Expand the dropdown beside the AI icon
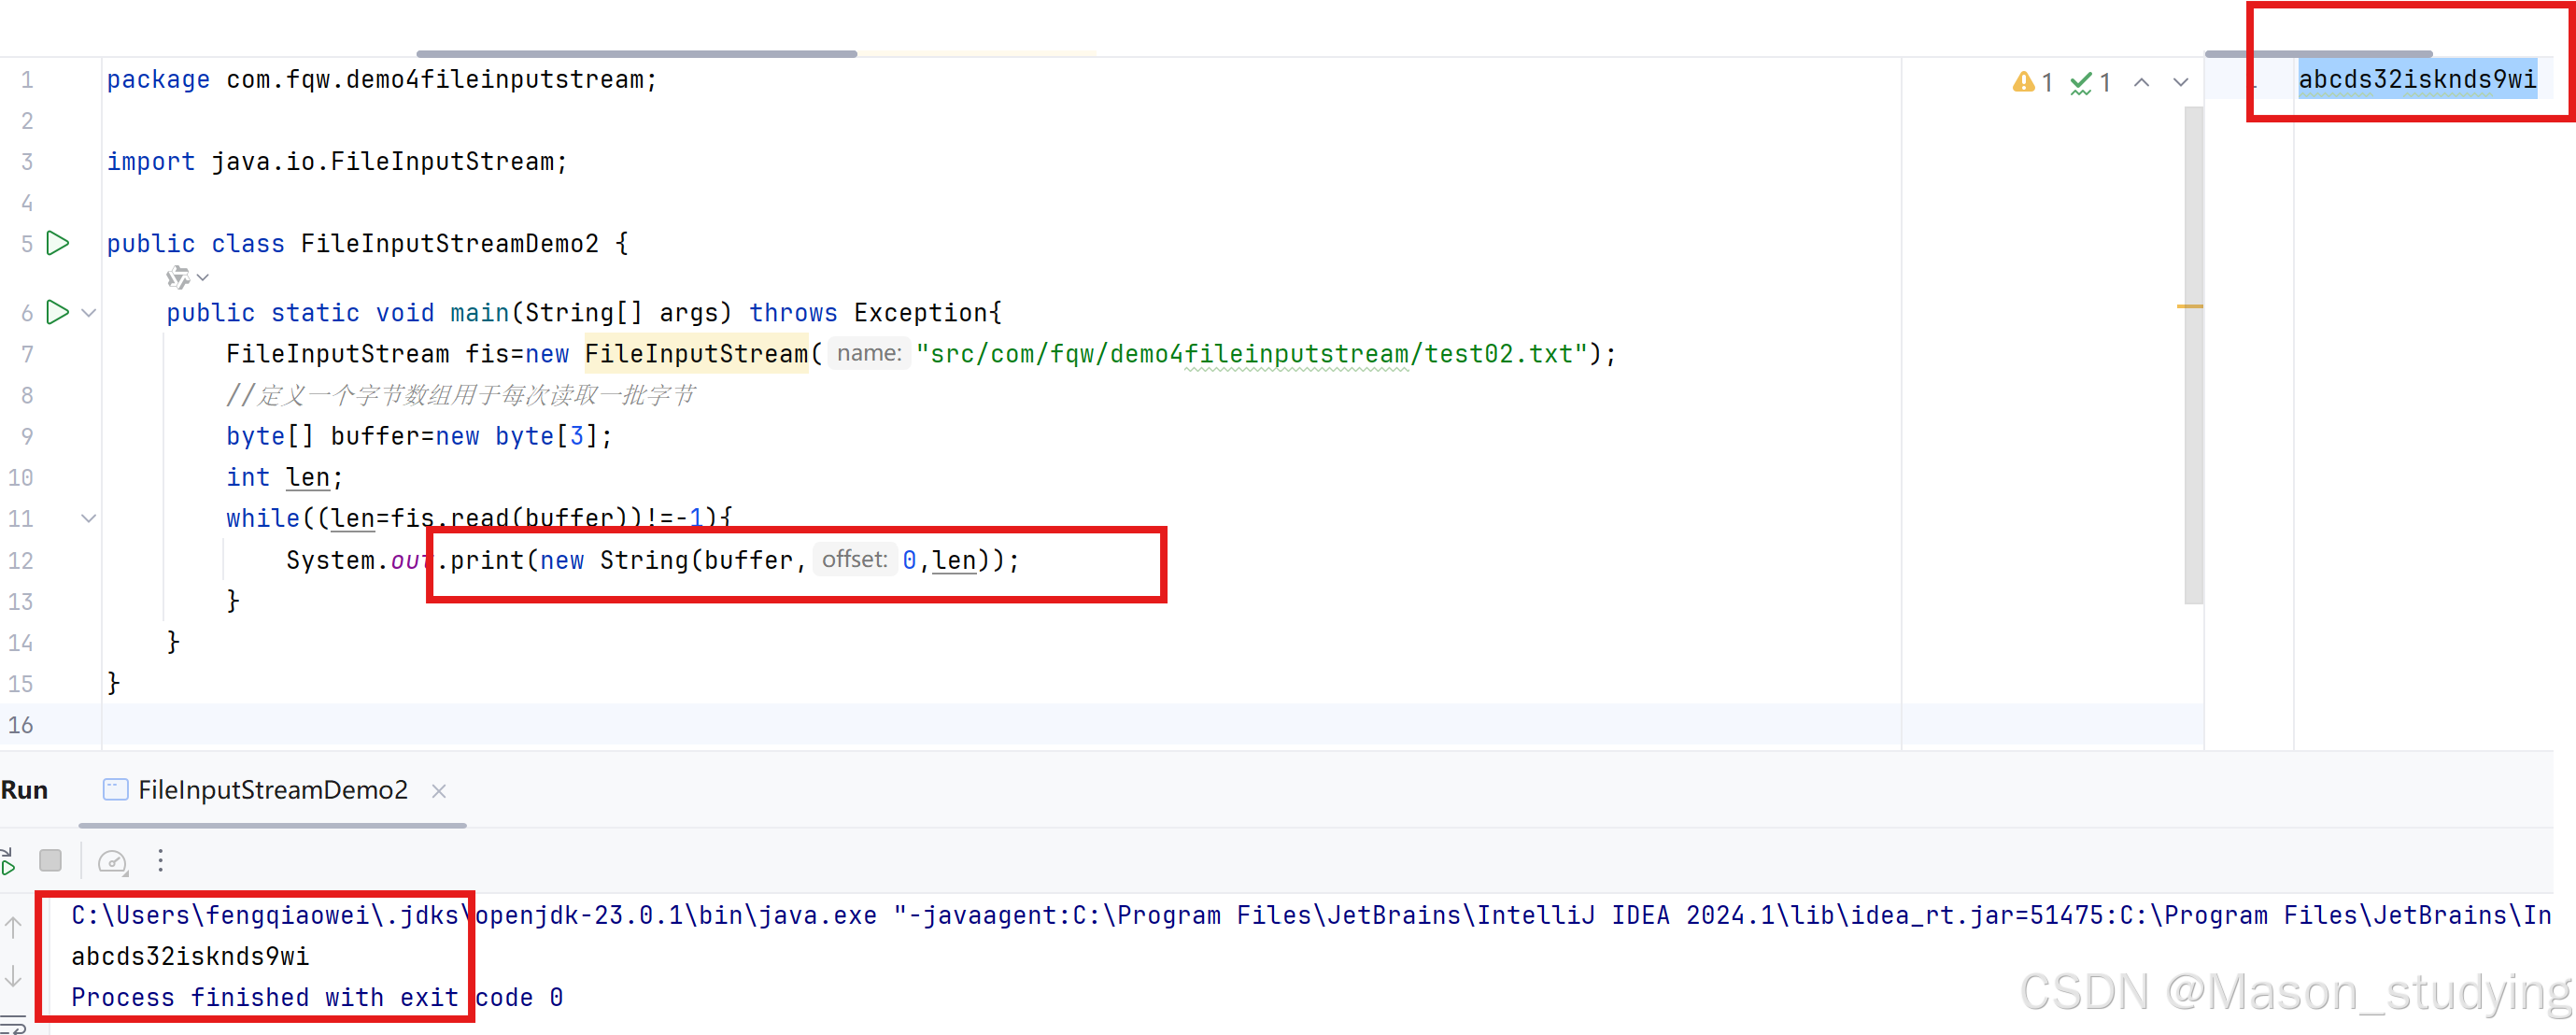 tap(203, 277)
